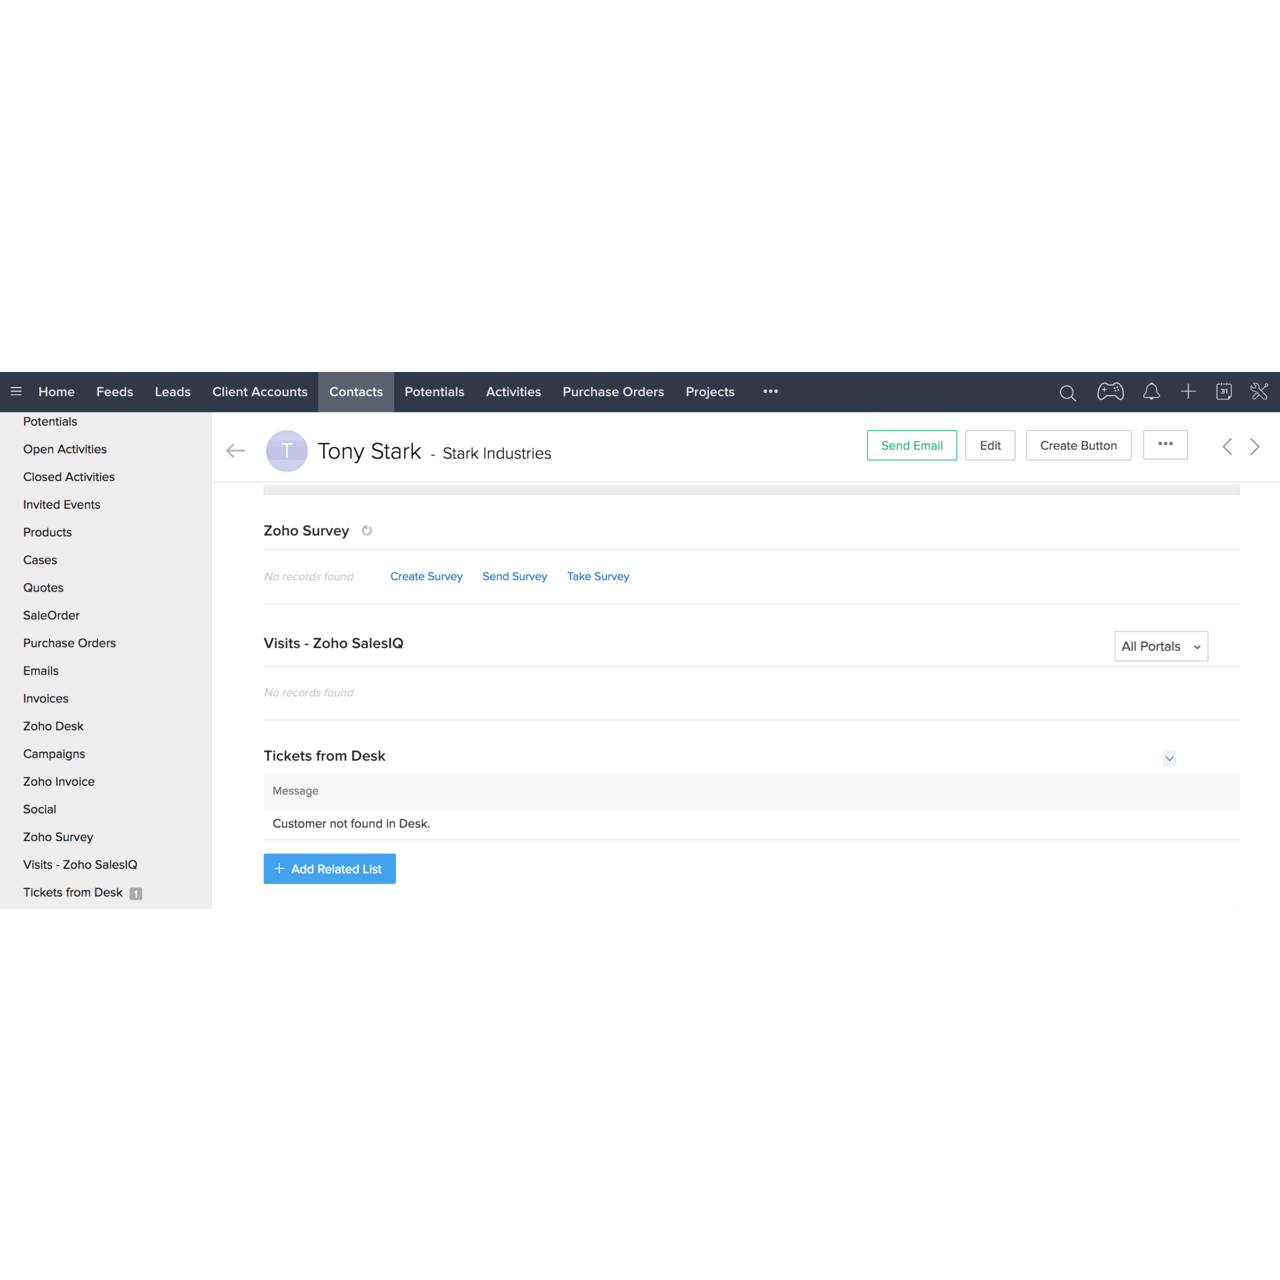Click the Send Email button
The height and width of the screenshot is (1280, 1280).
coord(911,445)
